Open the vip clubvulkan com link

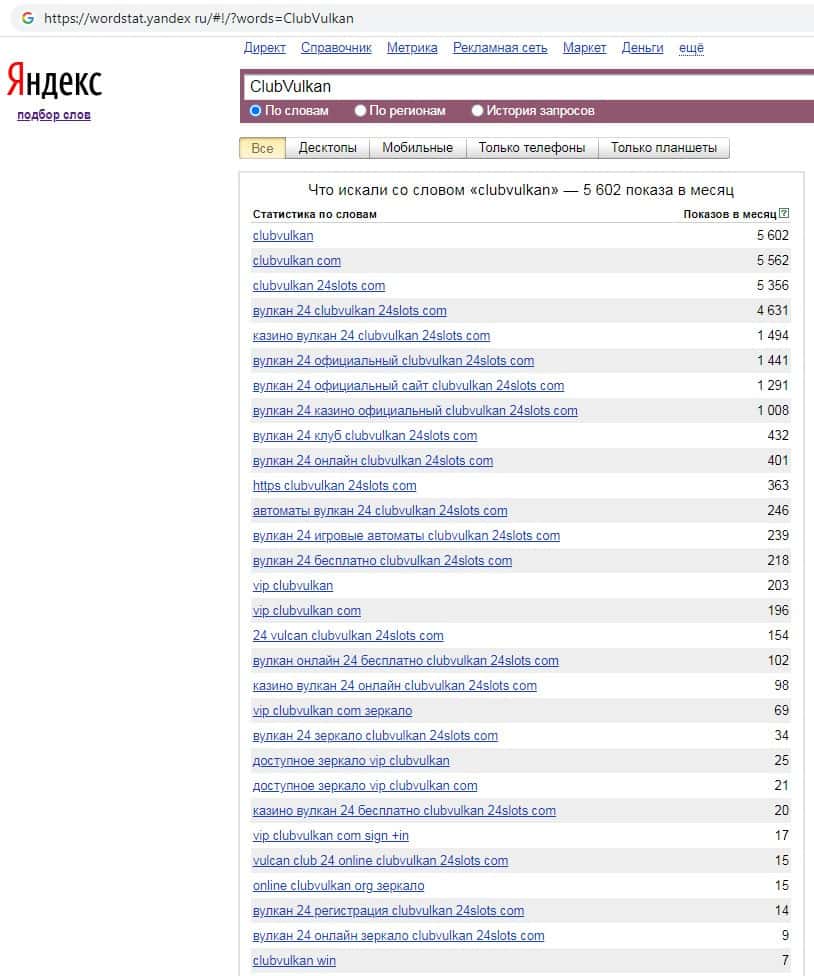(307, 611)
